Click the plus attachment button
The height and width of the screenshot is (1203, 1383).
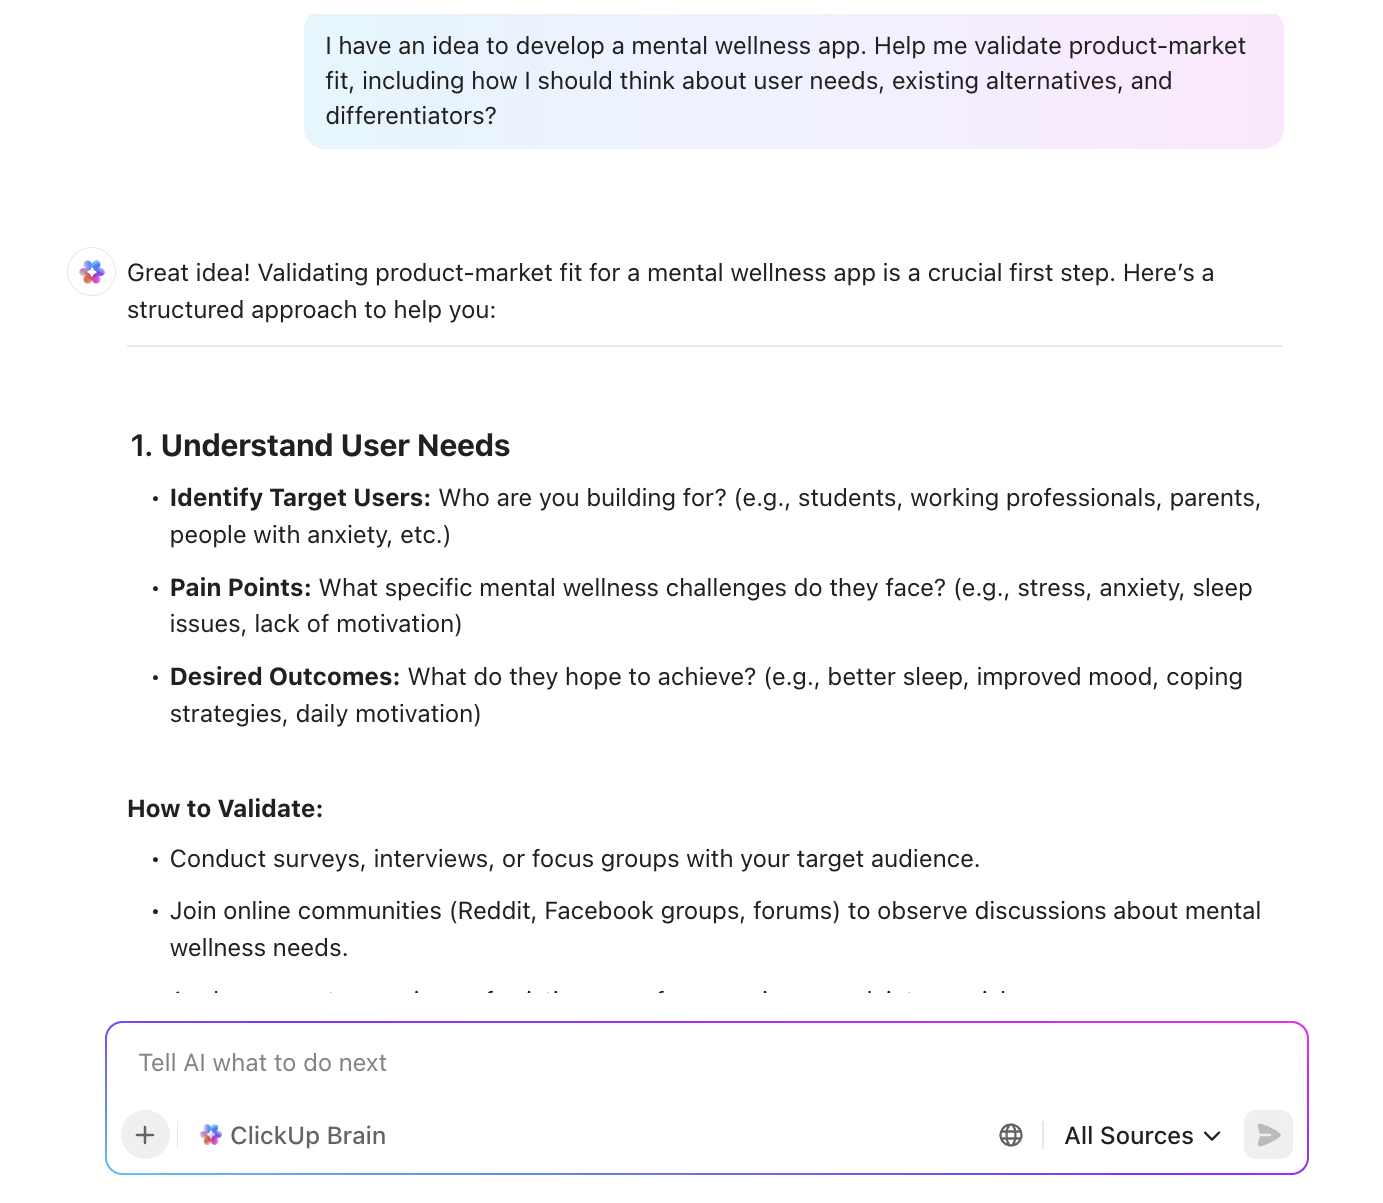click(x=145, y=1135)
